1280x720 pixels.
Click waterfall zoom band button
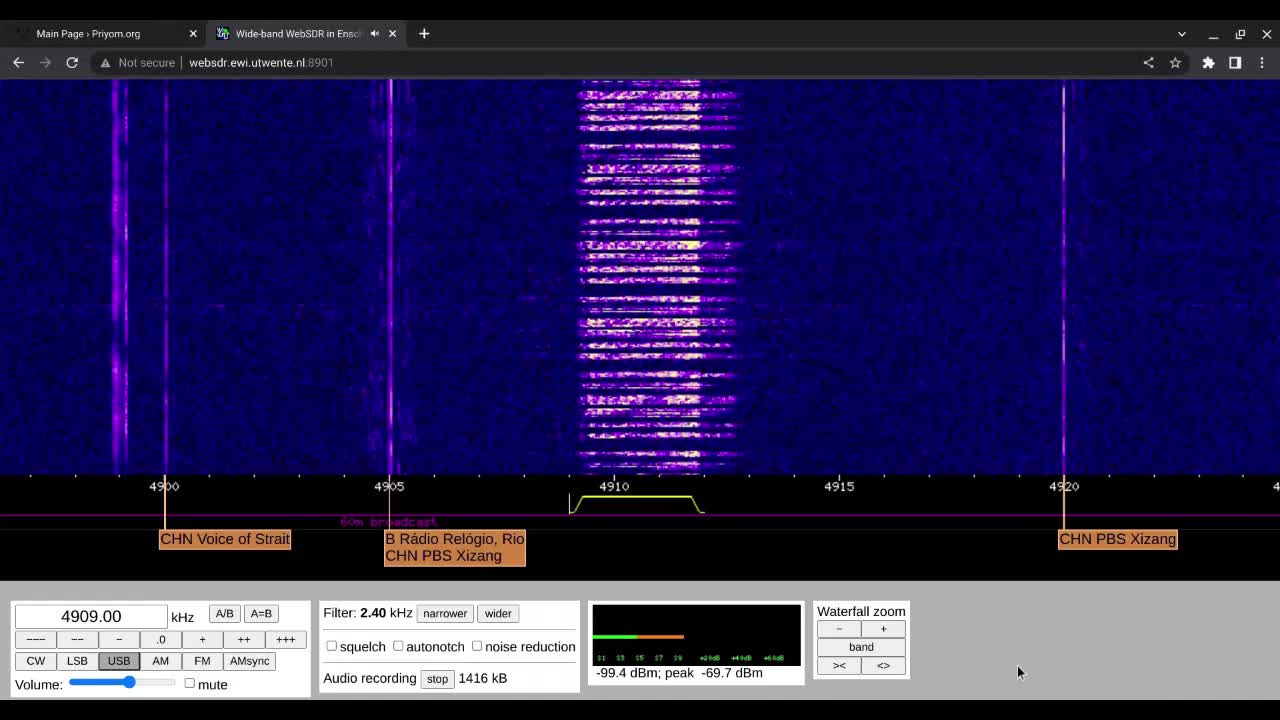coord(861,647)
